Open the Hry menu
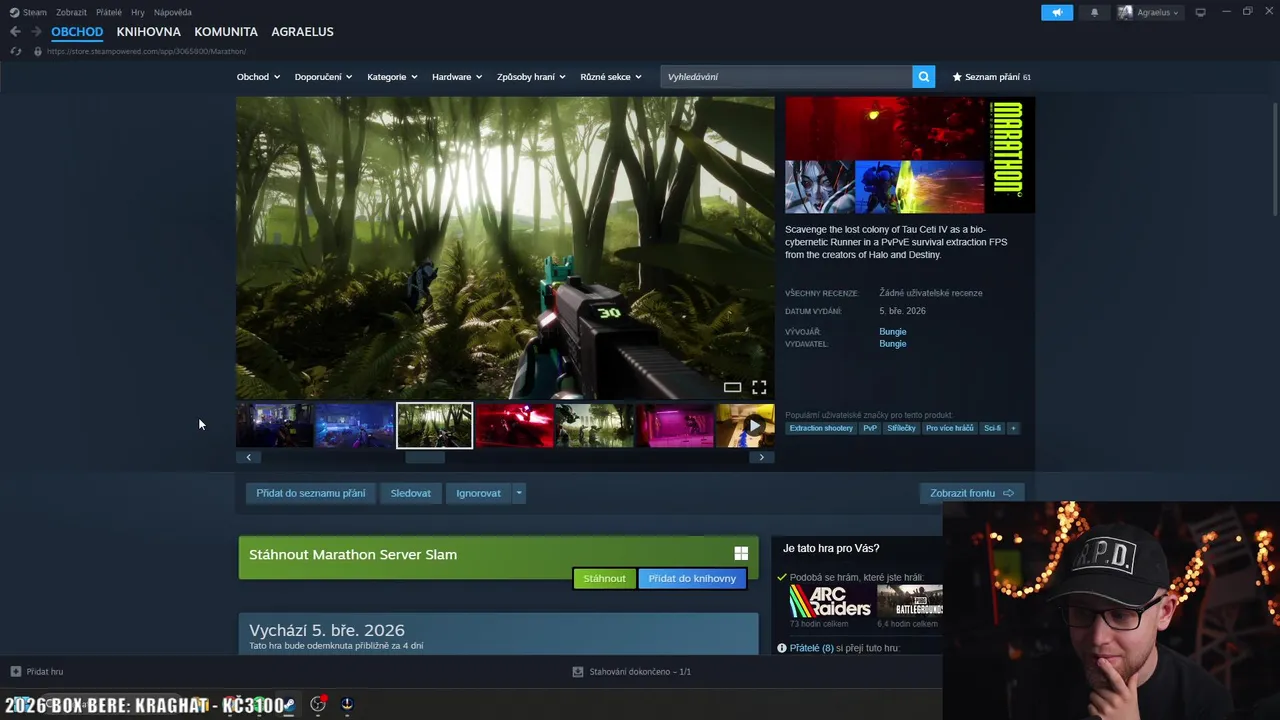Screen dimensions: 1280x720 pyautogui.click(x=138, y=13)
